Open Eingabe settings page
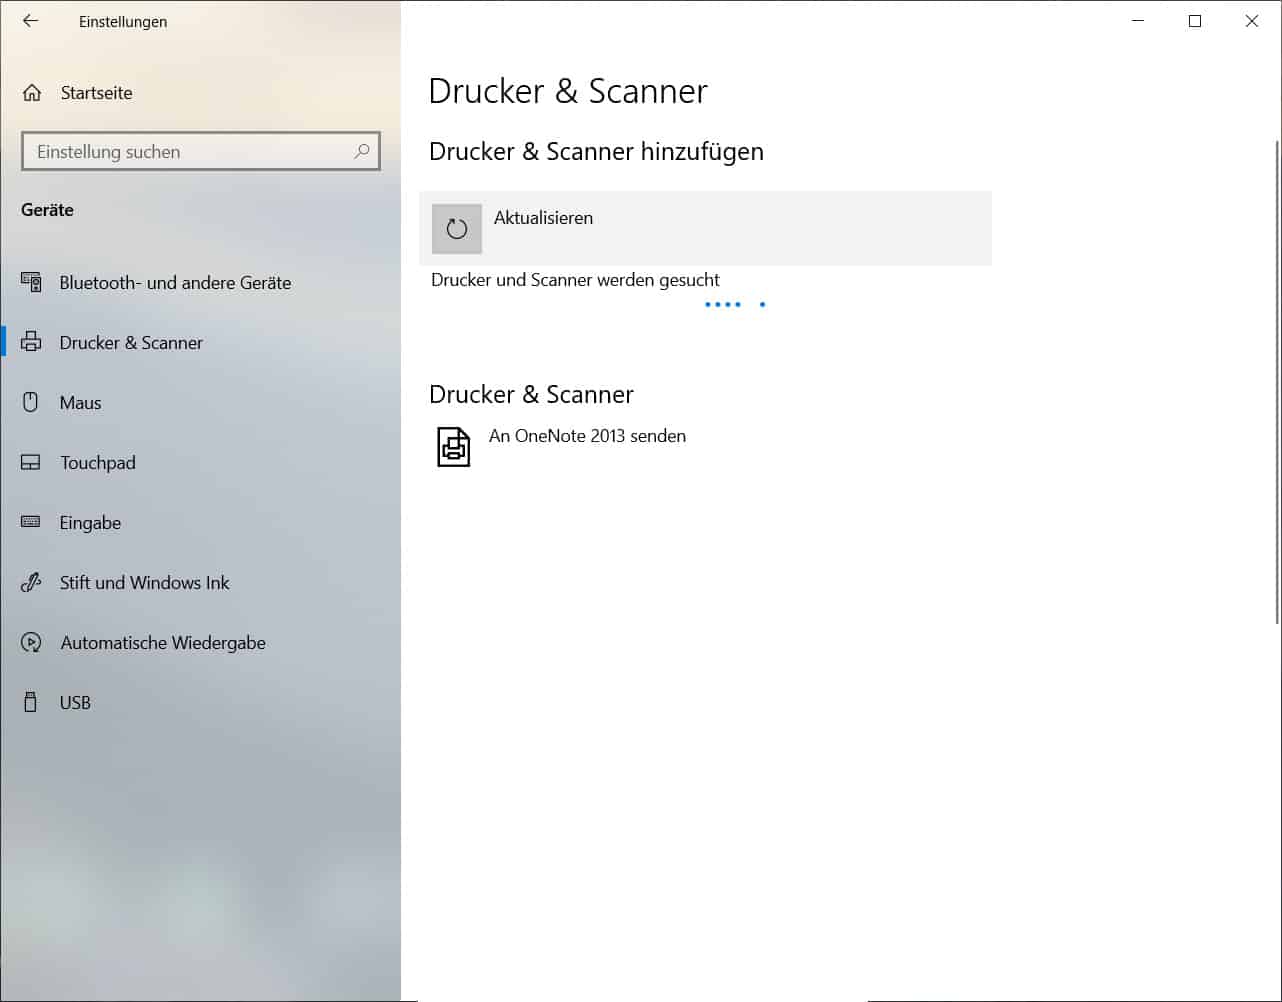Screen dimensions: 1282x1002 pyautogui.click(x=200, y=522)
